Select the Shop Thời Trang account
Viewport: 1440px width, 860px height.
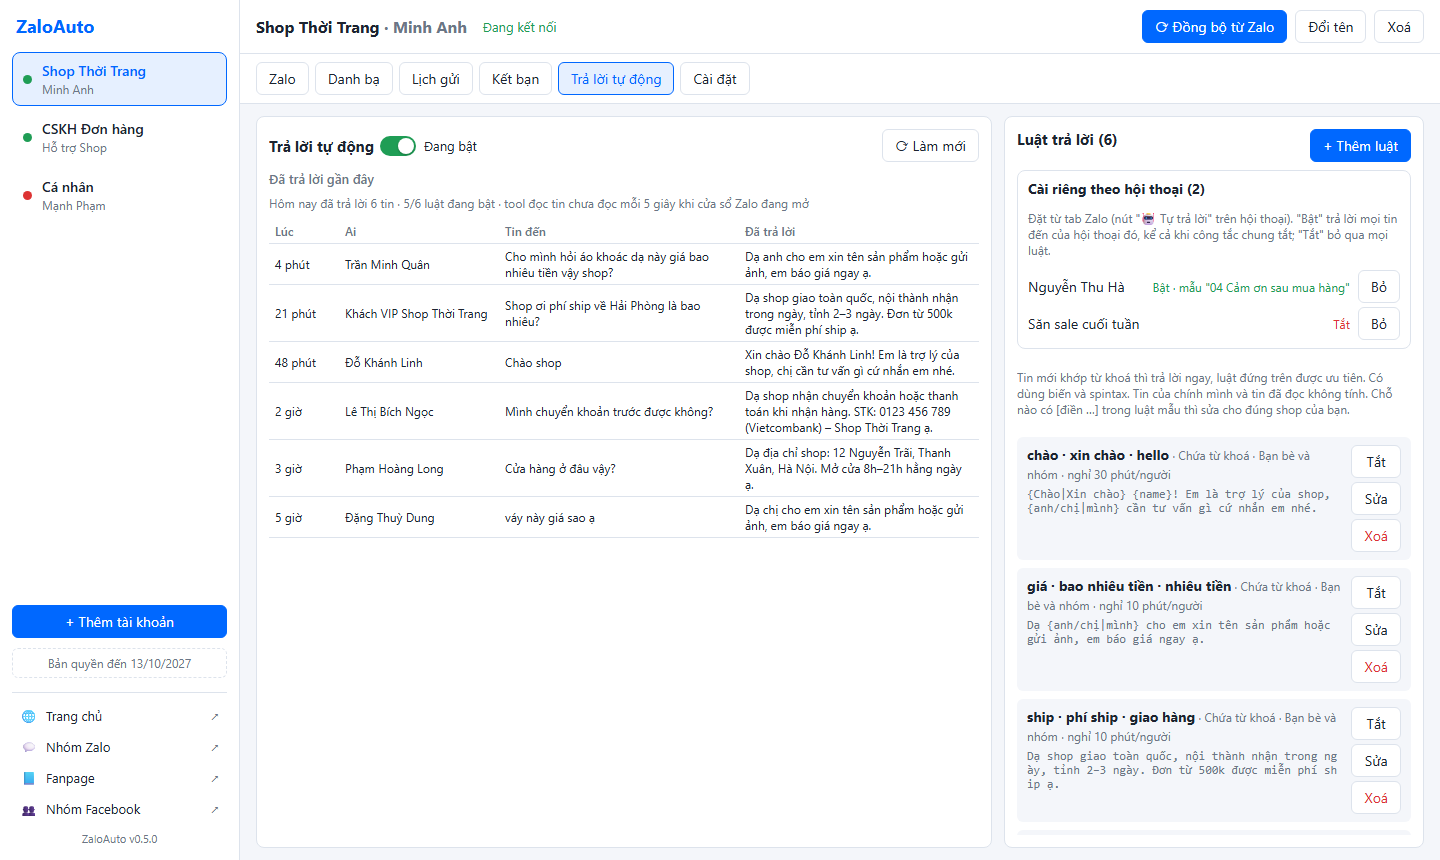119,79
